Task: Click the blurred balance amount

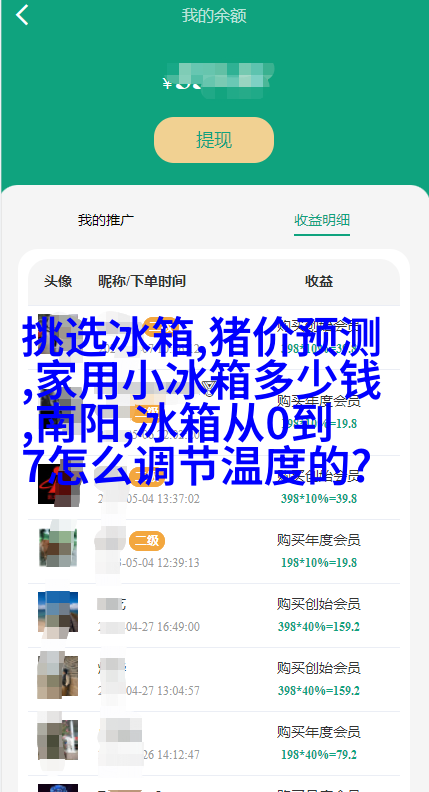Action: click(218, 81)
